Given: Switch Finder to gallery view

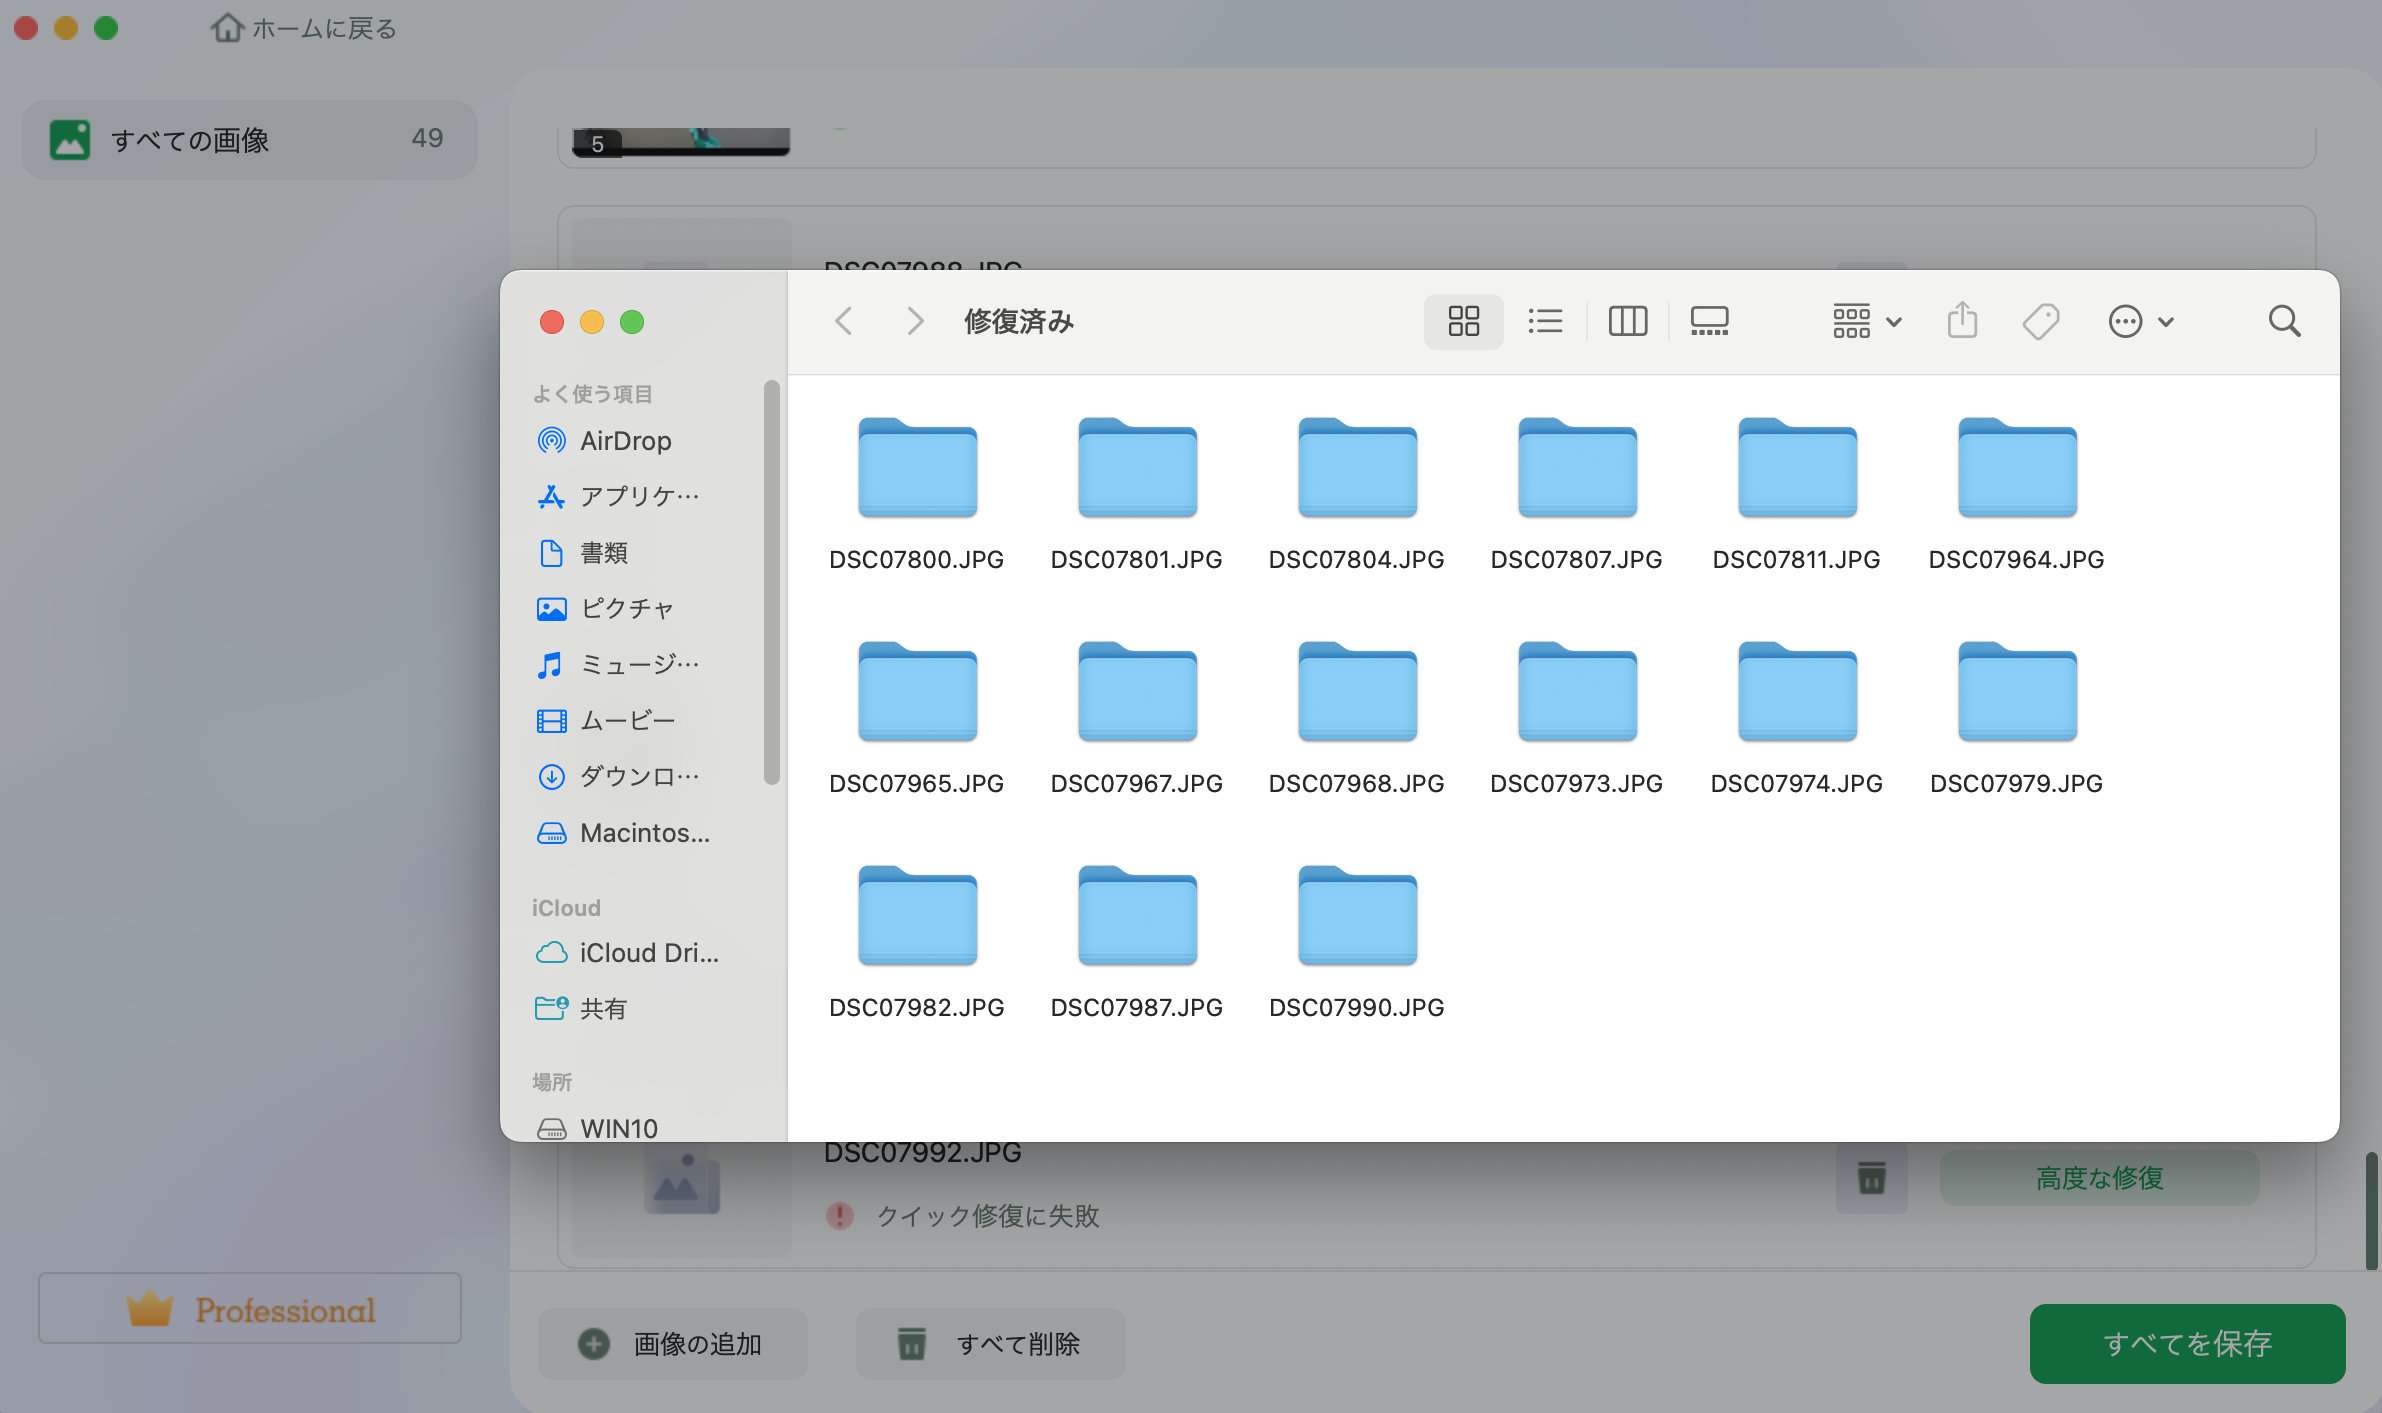Looking at the screenshot, I should [x=1709, y=321].
